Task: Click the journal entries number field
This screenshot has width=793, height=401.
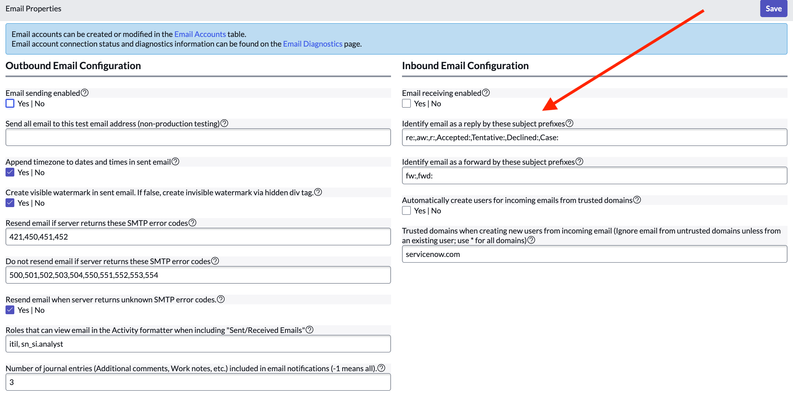Action: click(x=198, y=382)
